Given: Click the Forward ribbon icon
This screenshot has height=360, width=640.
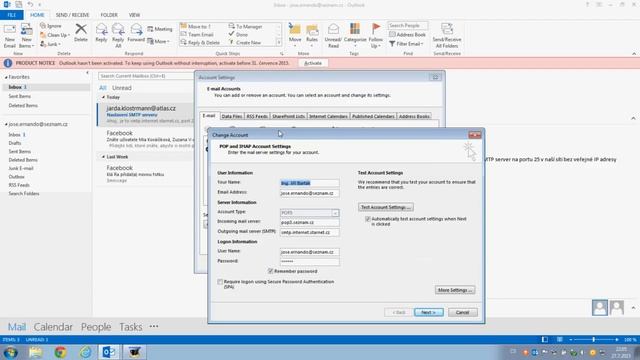Looking at the screenshot, I should pyautogui.click(x=136, y=29).
